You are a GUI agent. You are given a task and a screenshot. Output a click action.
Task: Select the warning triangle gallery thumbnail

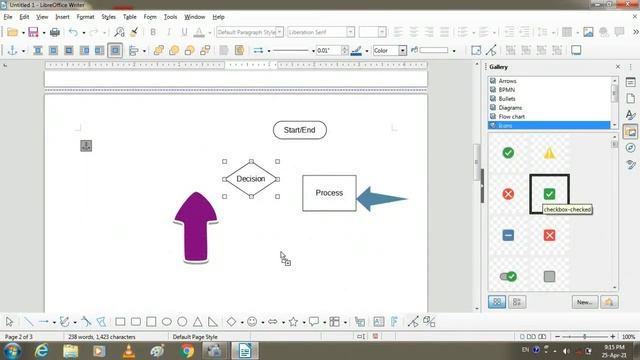click(549, 153)
